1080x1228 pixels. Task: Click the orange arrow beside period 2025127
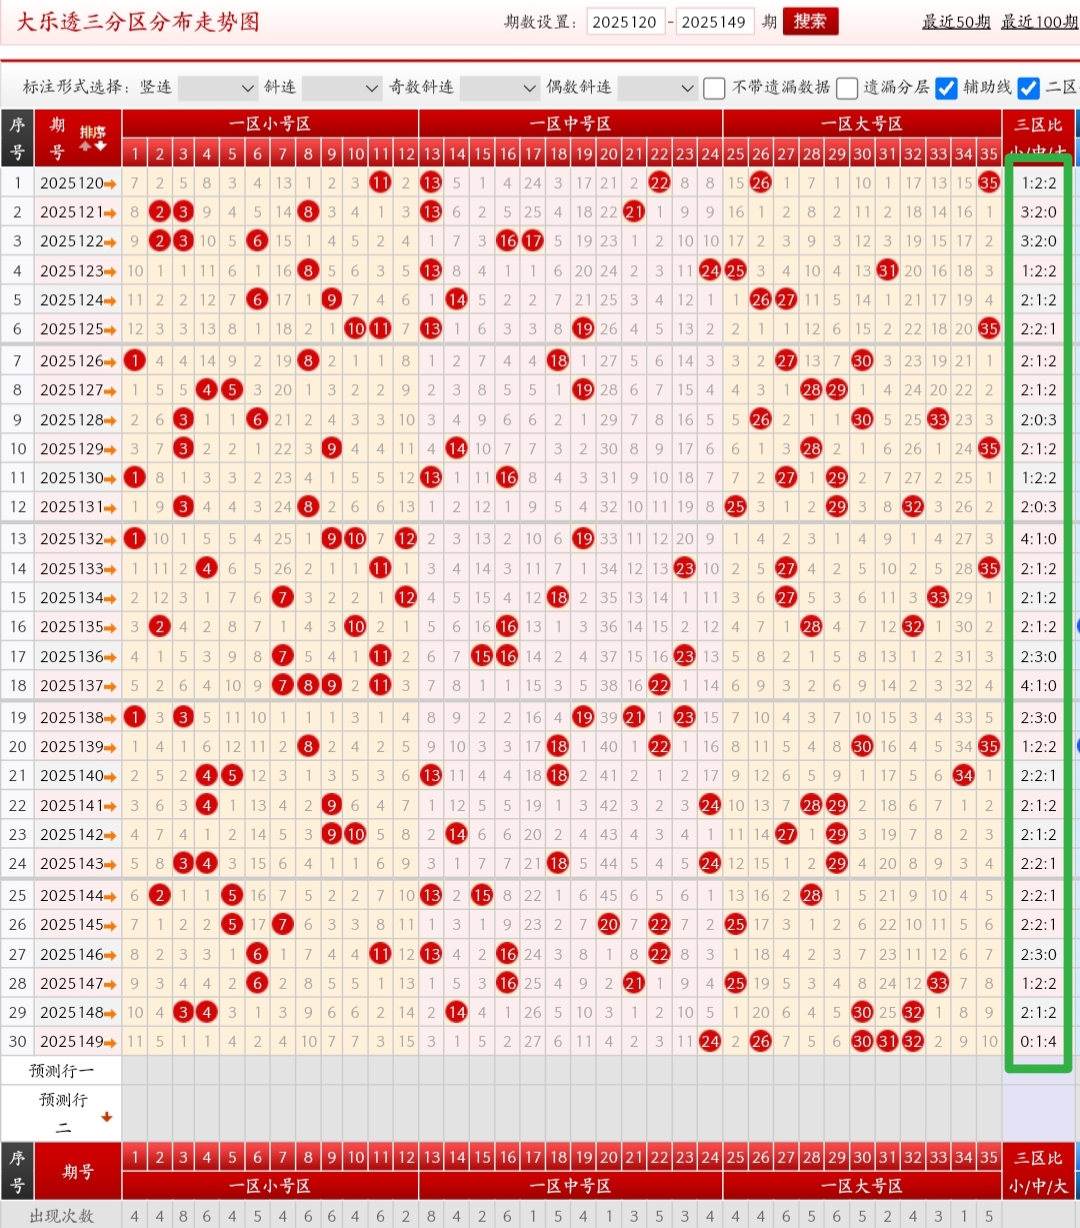coord(111,390)
